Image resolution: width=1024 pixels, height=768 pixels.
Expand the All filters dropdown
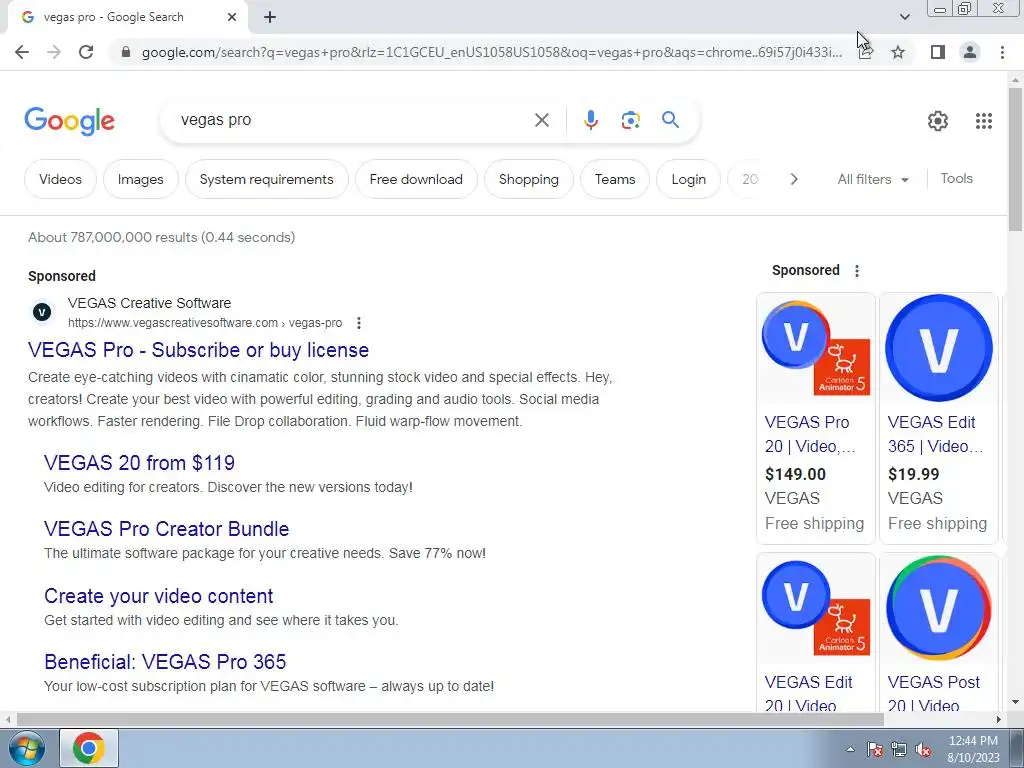872,179
